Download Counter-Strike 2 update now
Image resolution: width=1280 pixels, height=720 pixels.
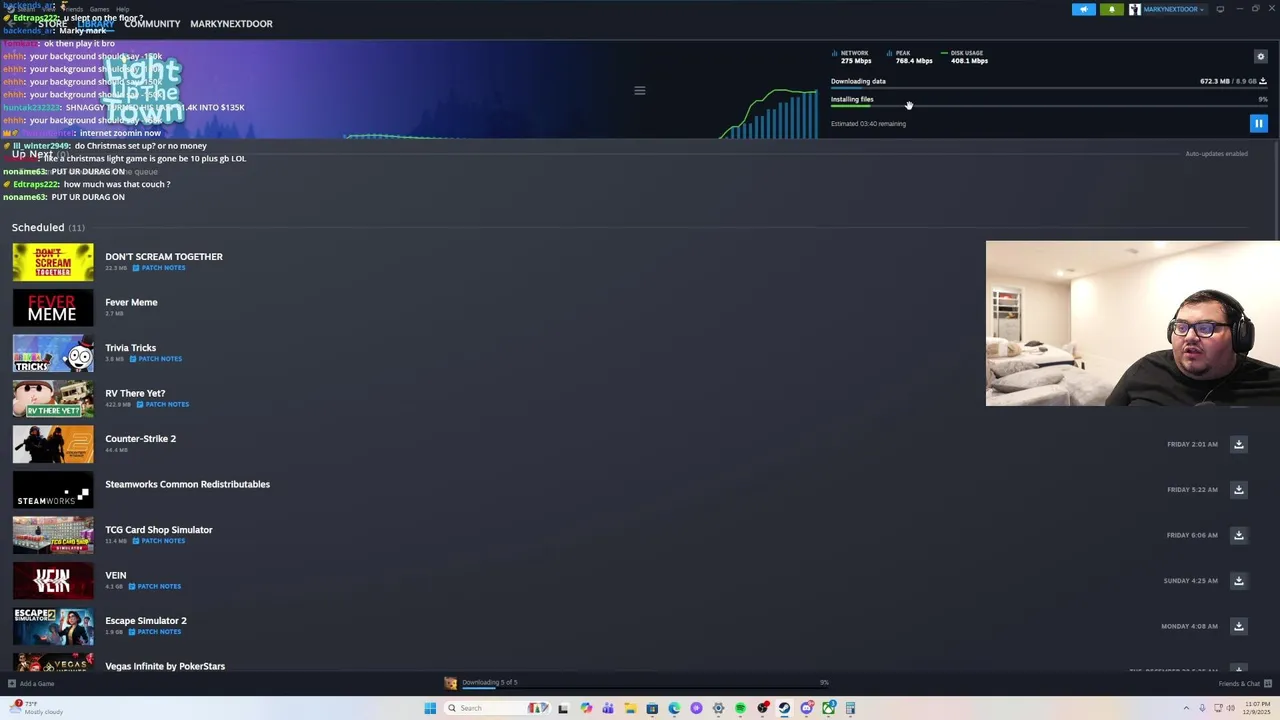pos(1238,444)
